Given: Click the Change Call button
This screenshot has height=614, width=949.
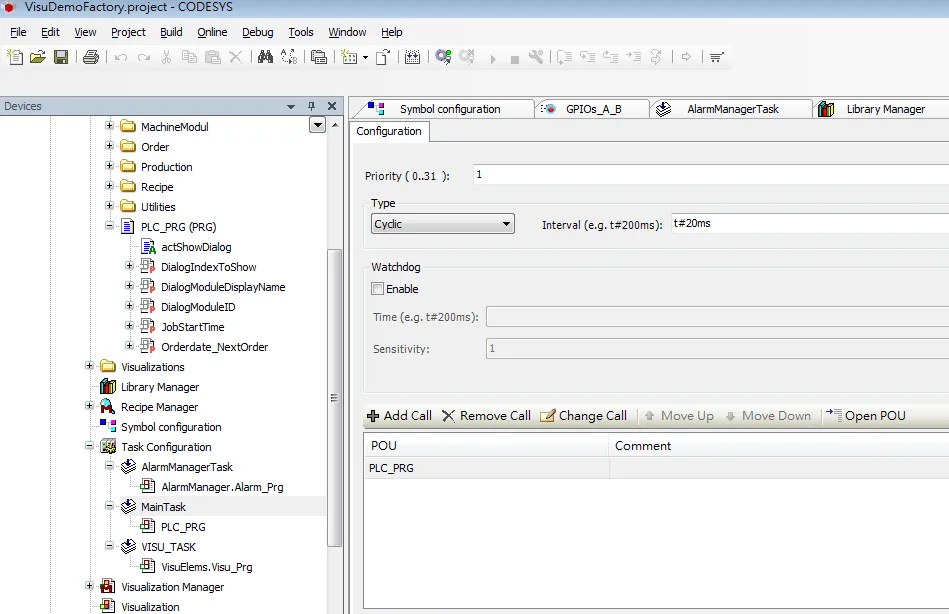Looking at the screenshot, I should tap(583, 416).
